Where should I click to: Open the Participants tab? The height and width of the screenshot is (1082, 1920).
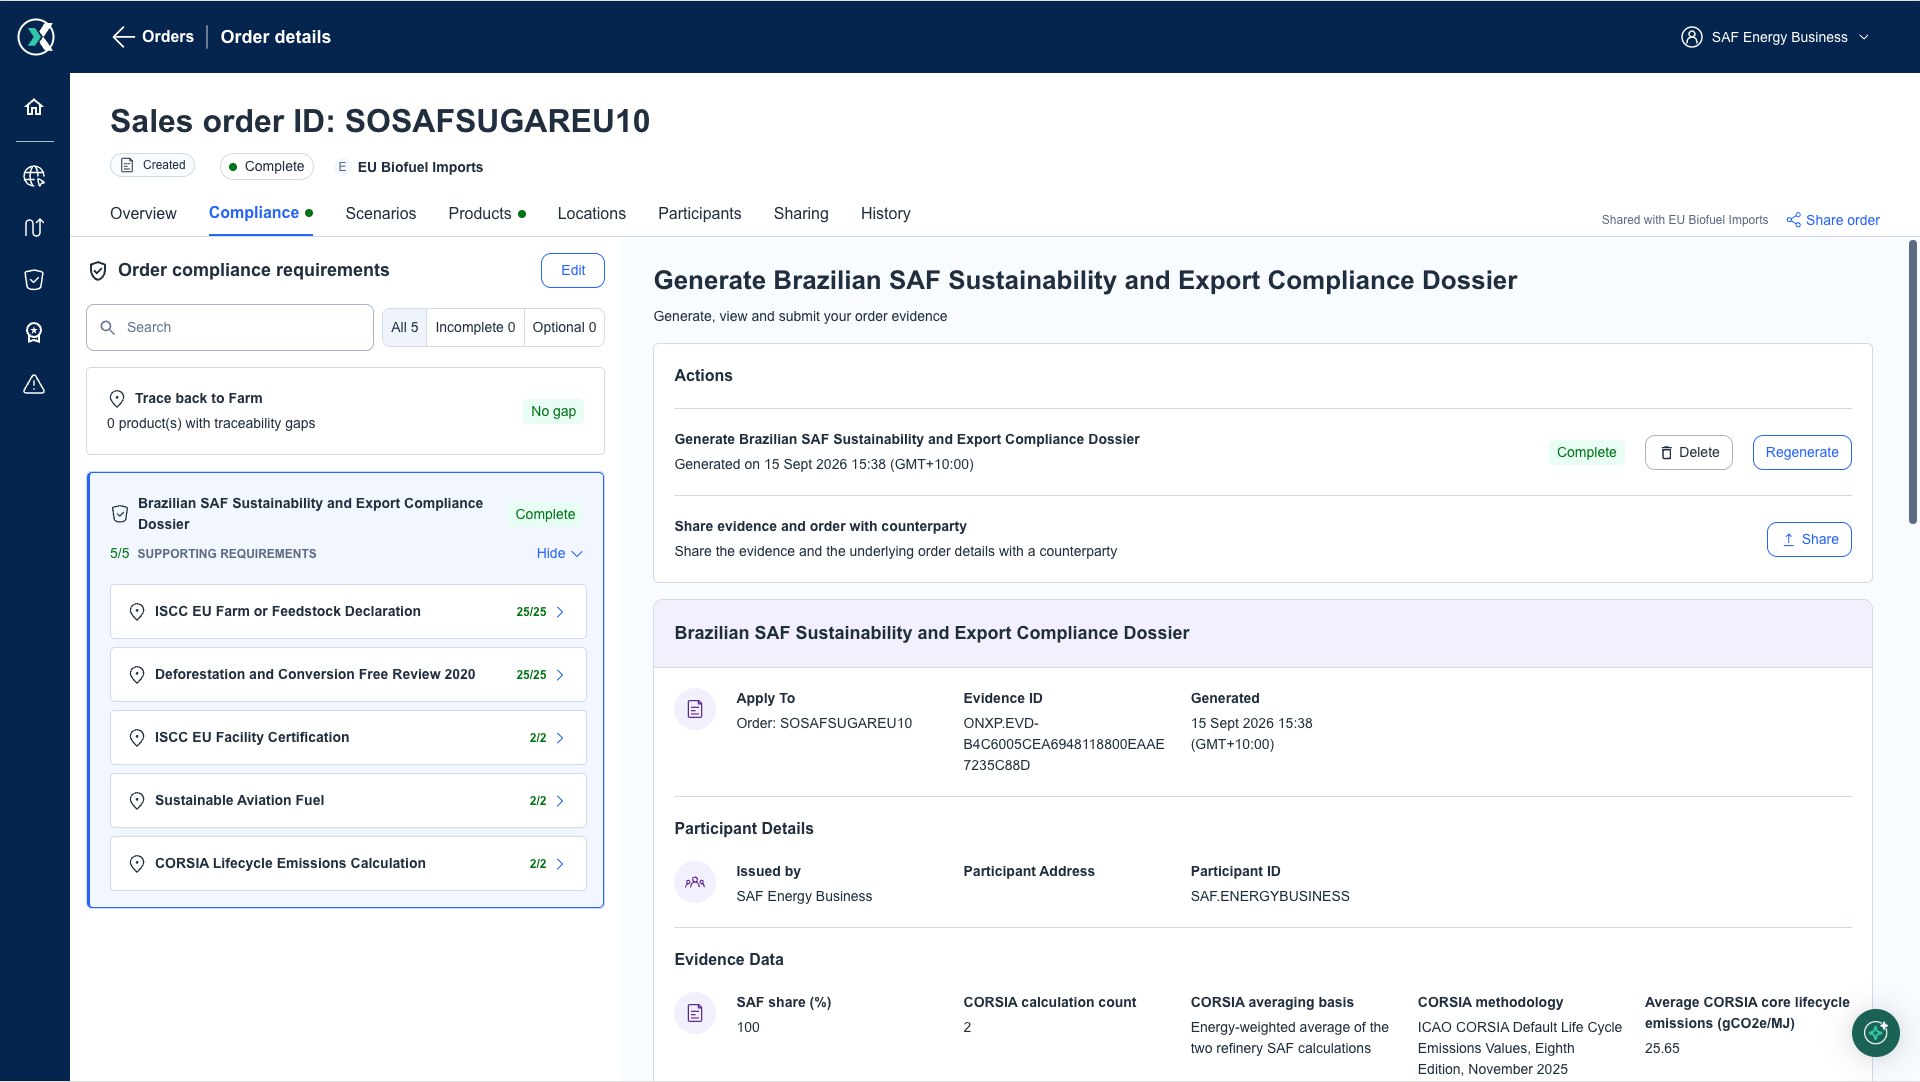(699, 213)
